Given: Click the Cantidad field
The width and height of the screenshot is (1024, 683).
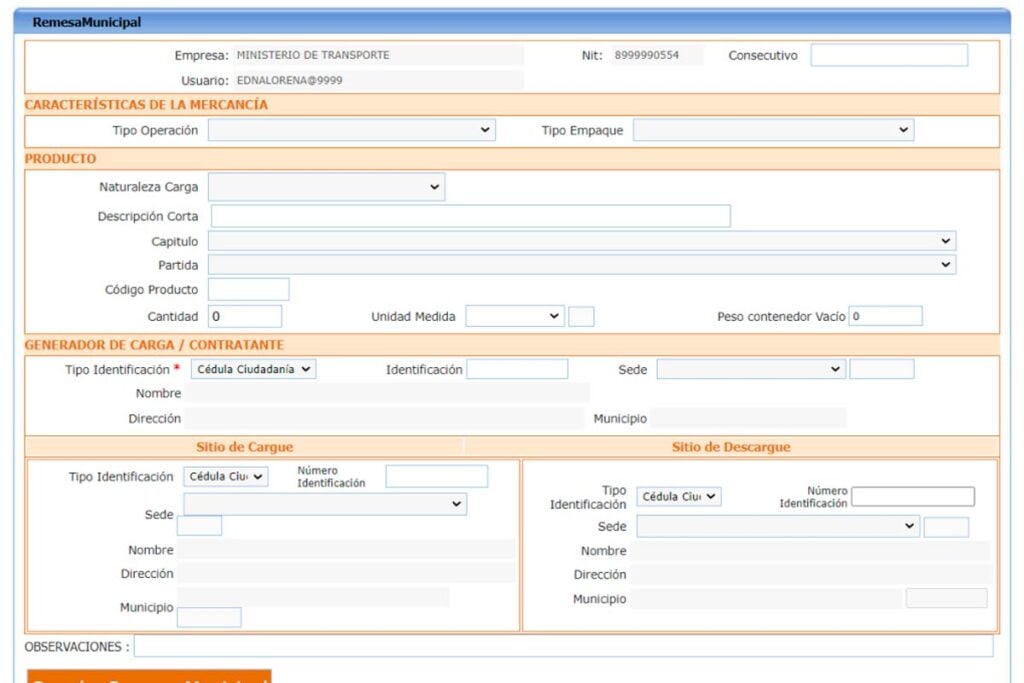Looking at the screenshot, I should pos(245,316).
